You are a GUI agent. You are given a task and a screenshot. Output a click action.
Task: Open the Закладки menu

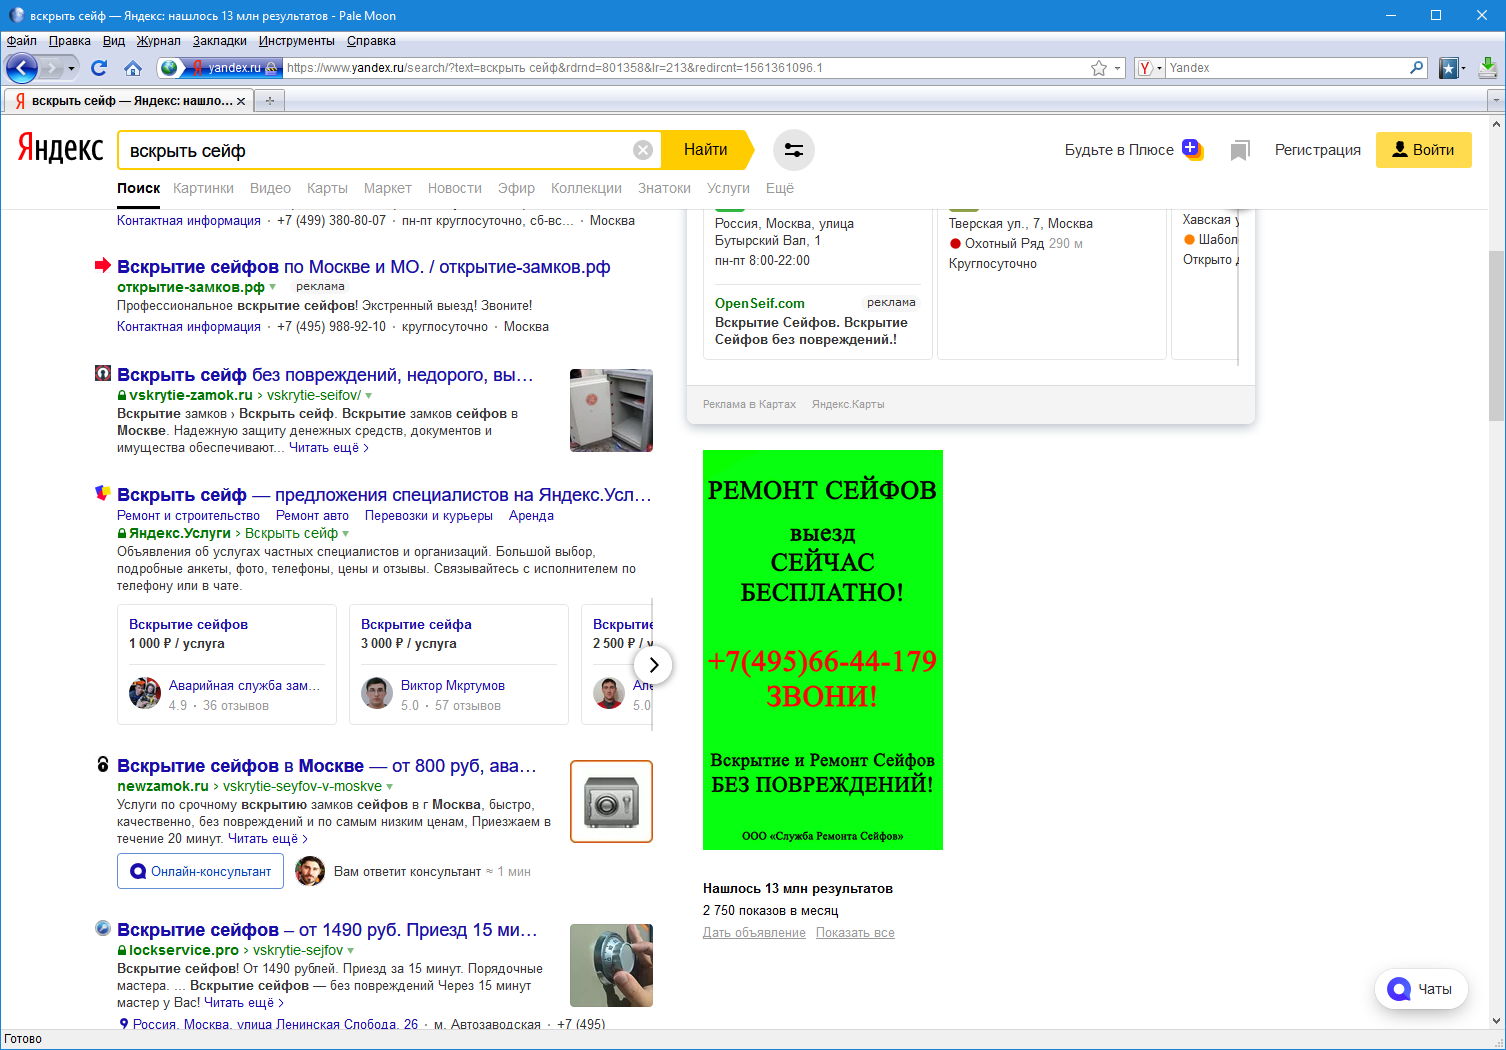tap(219, 41)
